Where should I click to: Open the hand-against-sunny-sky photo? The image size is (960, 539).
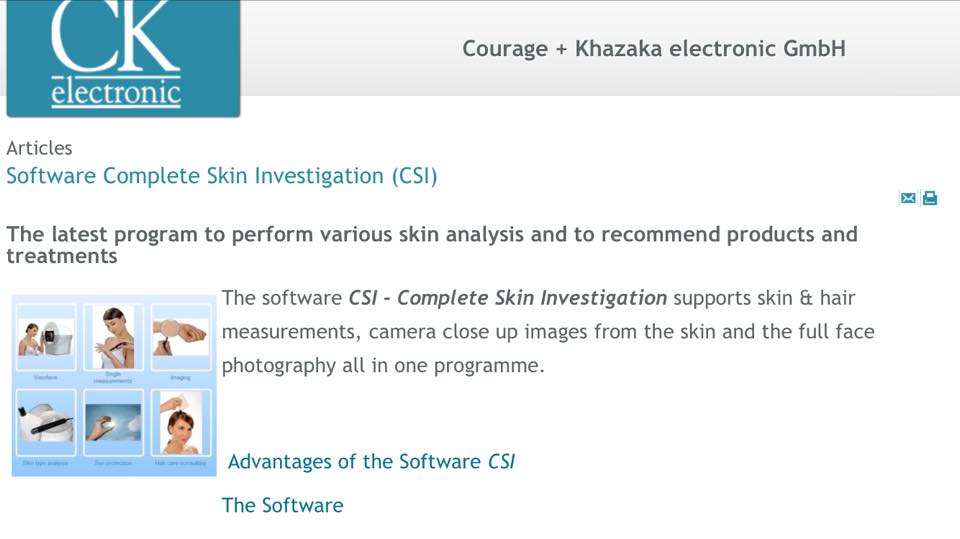pos(113,422)
